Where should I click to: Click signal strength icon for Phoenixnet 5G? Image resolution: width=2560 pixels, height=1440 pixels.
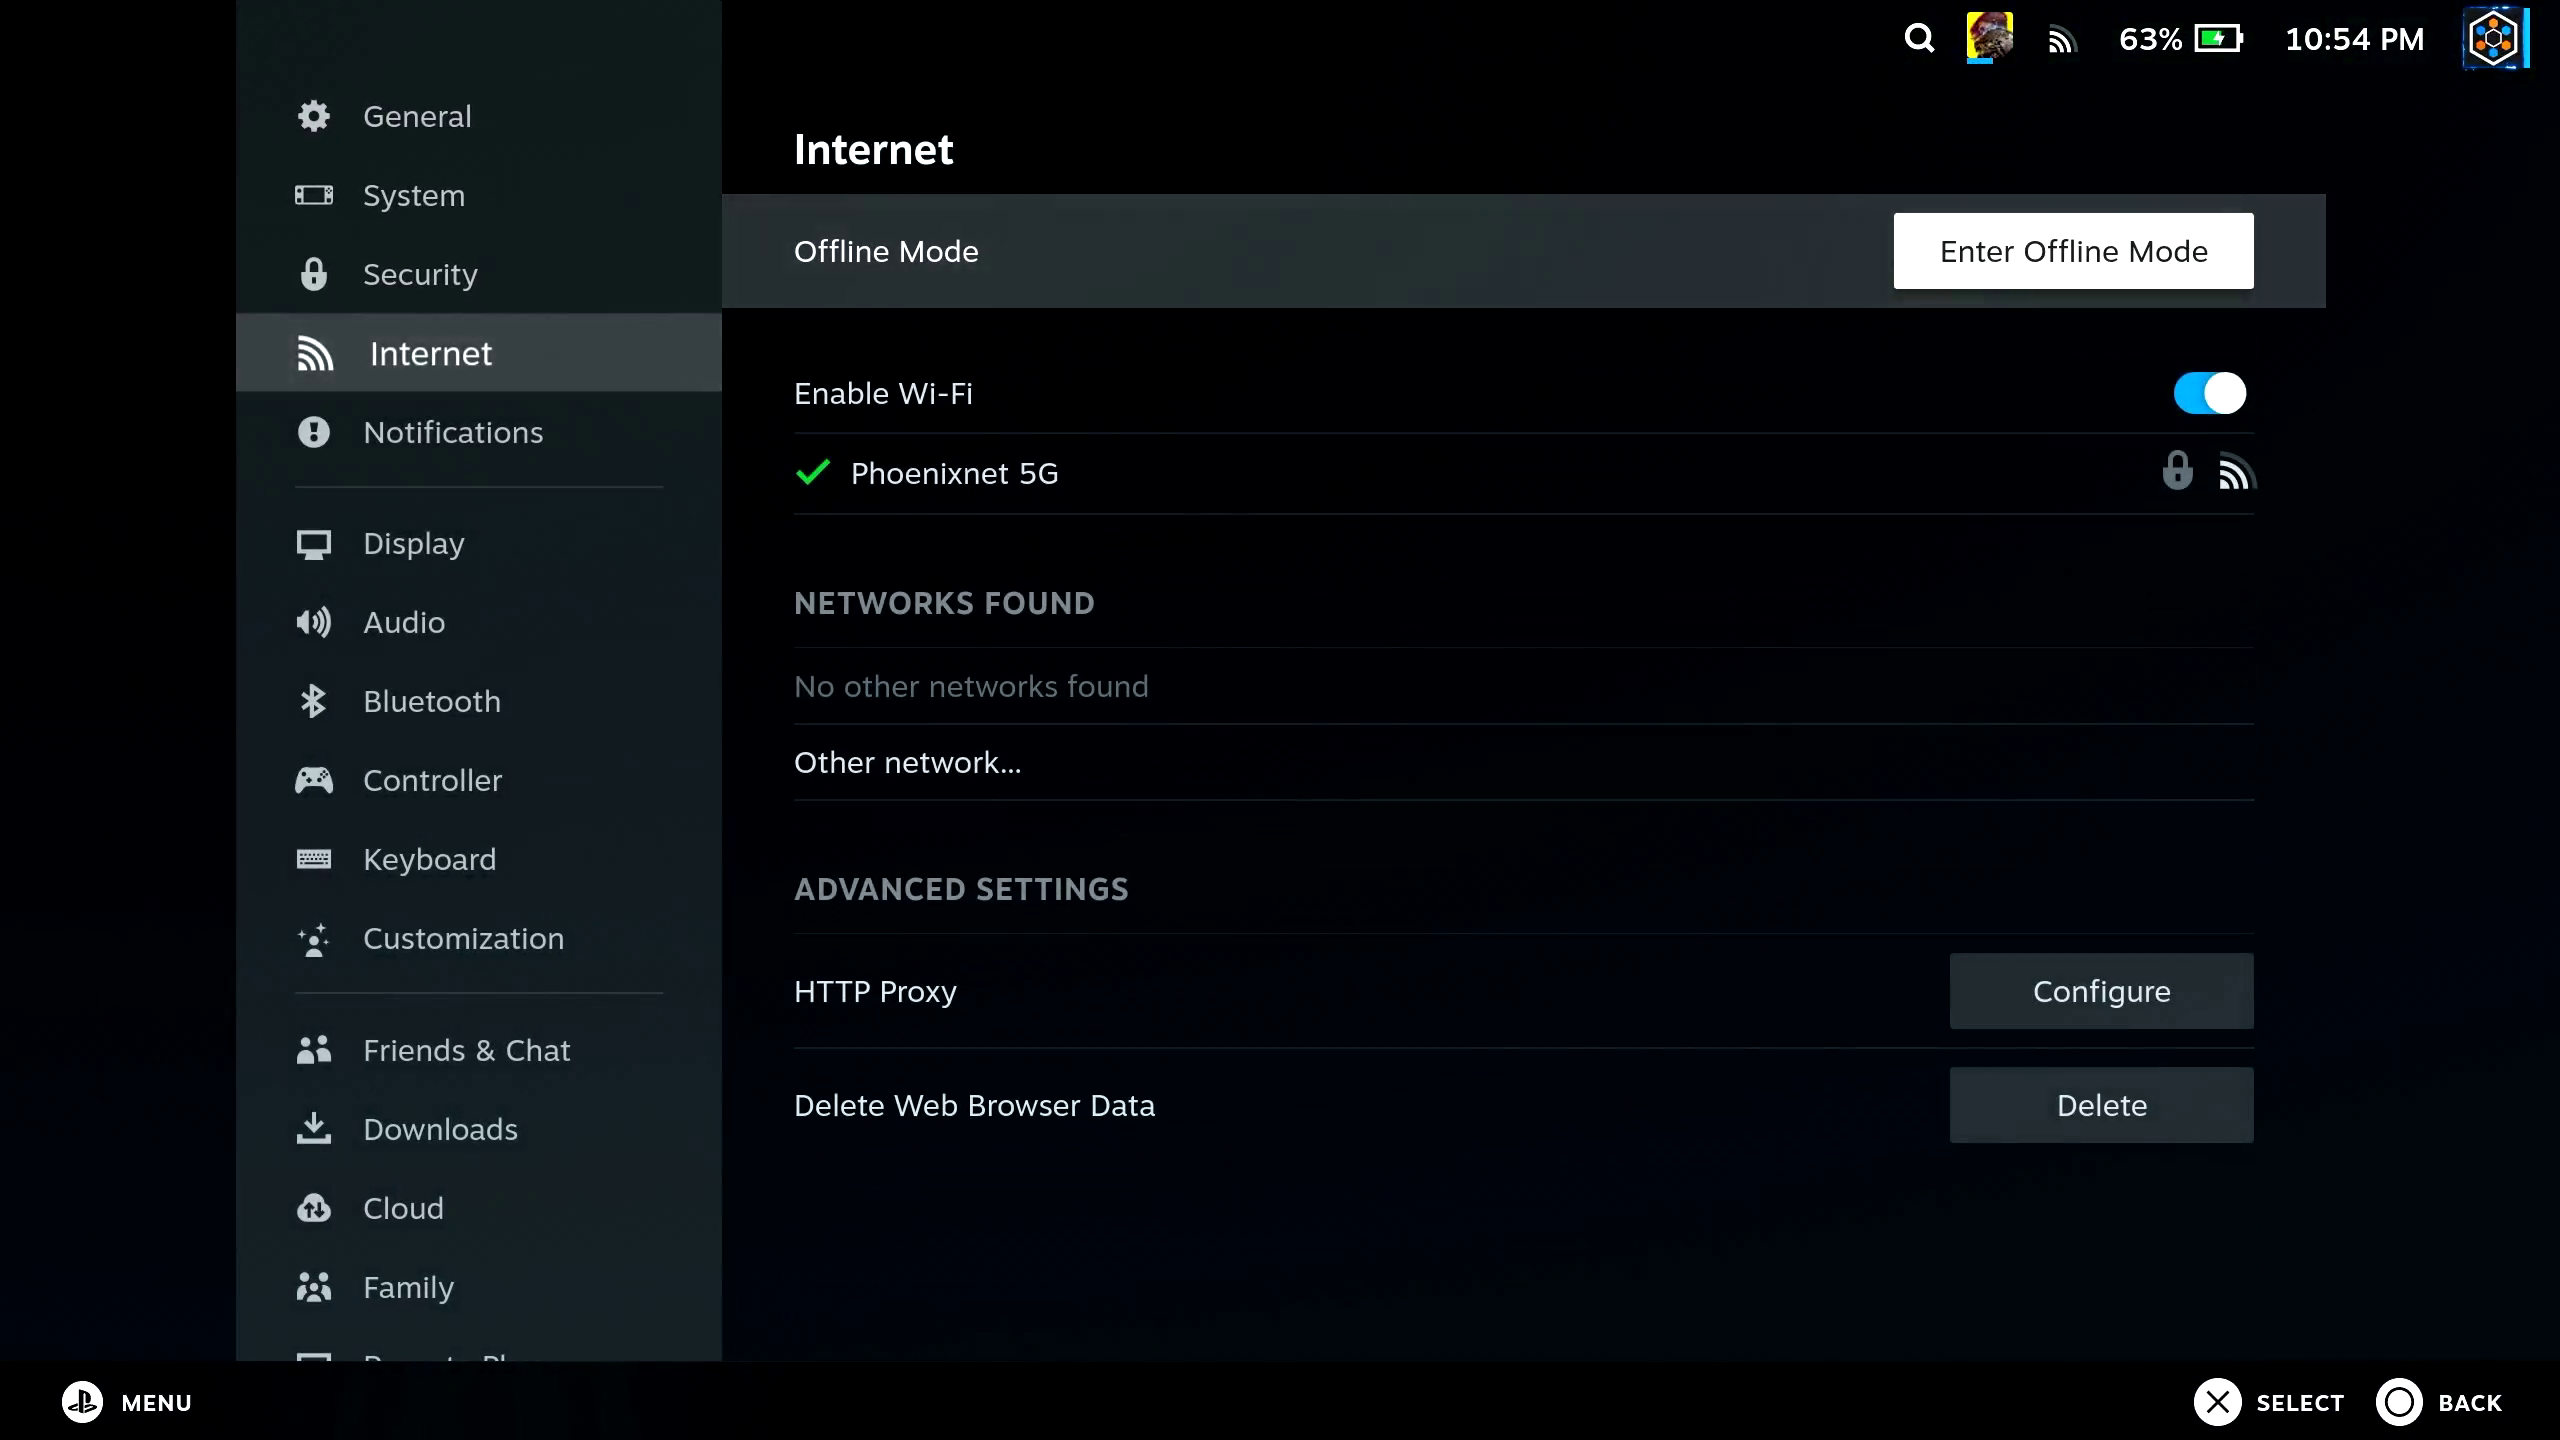click(x=2236, y=472)
